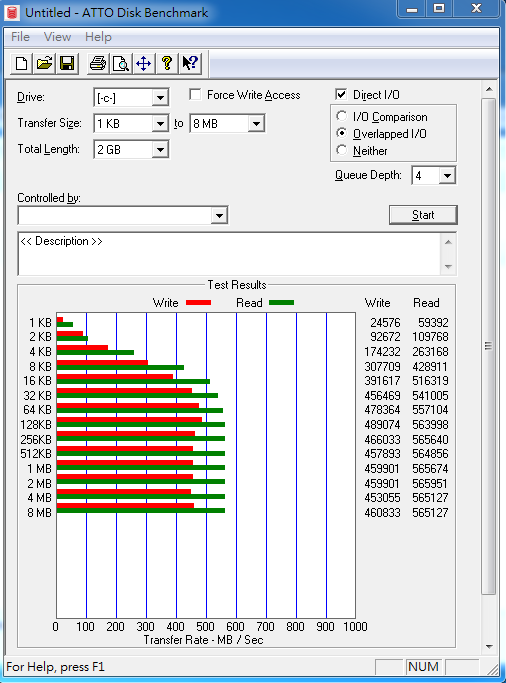Click main window scrollbar up arrow
This screenshot has width=506, height=683.
[489, 89]
